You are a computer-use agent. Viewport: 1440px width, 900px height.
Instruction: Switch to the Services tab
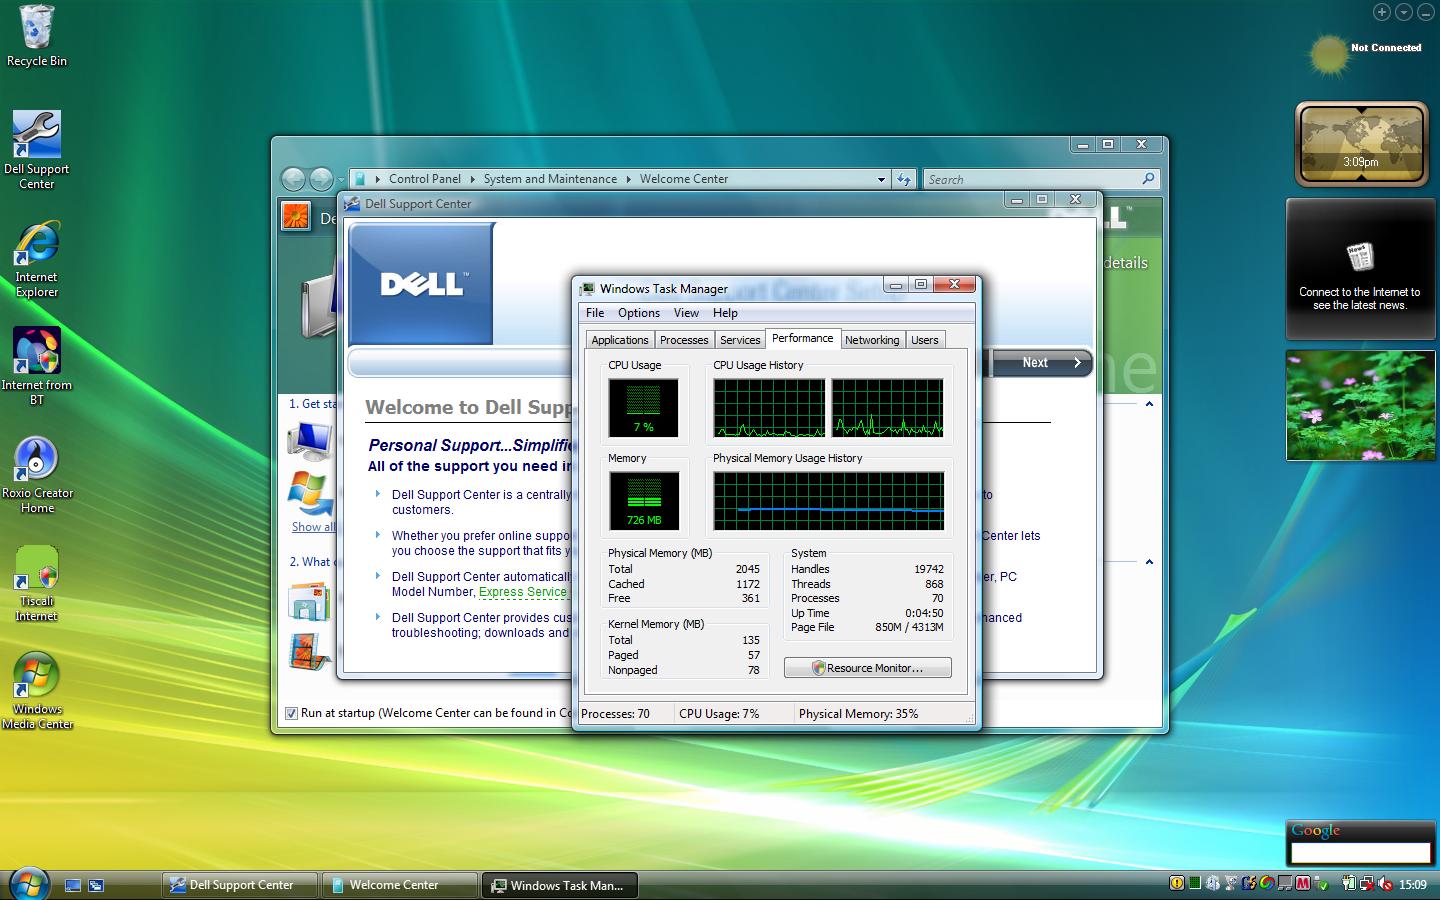740,340
